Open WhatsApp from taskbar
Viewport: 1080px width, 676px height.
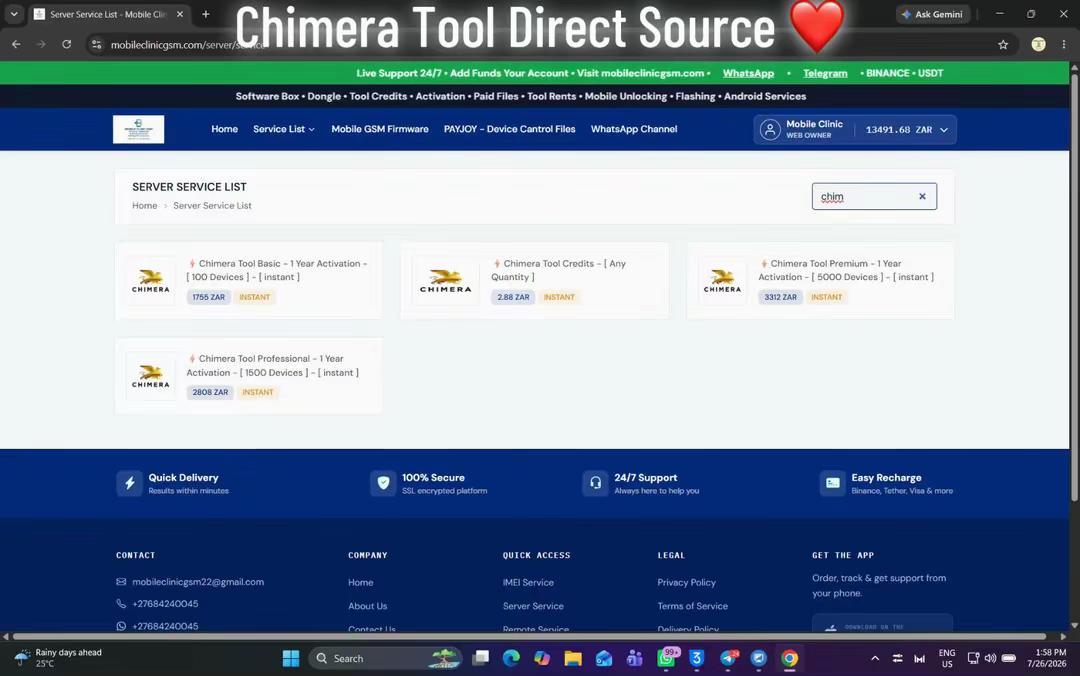pyautogui.click(x=666, y=658)
